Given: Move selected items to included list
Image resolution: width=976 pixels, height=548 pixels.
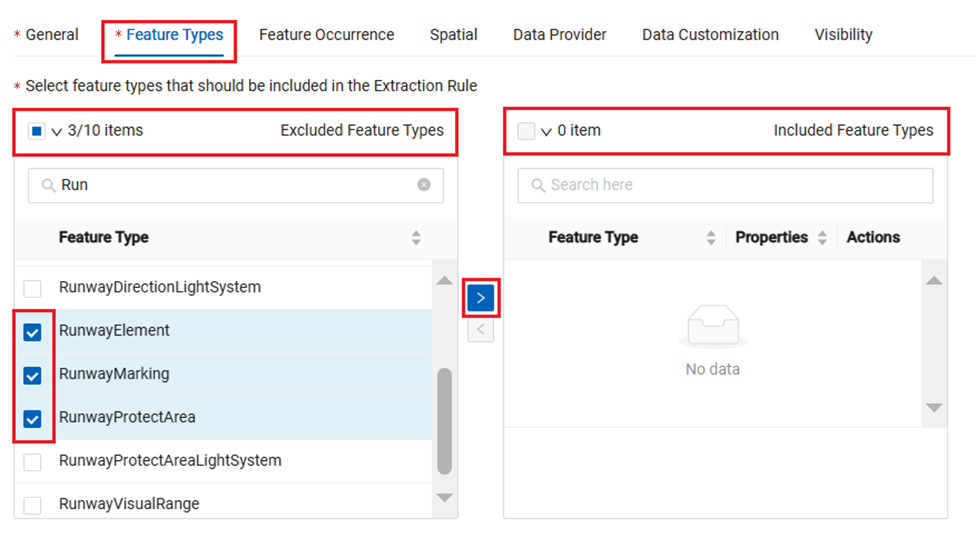Looking at the screenshot, I should [x=481, y=298].
